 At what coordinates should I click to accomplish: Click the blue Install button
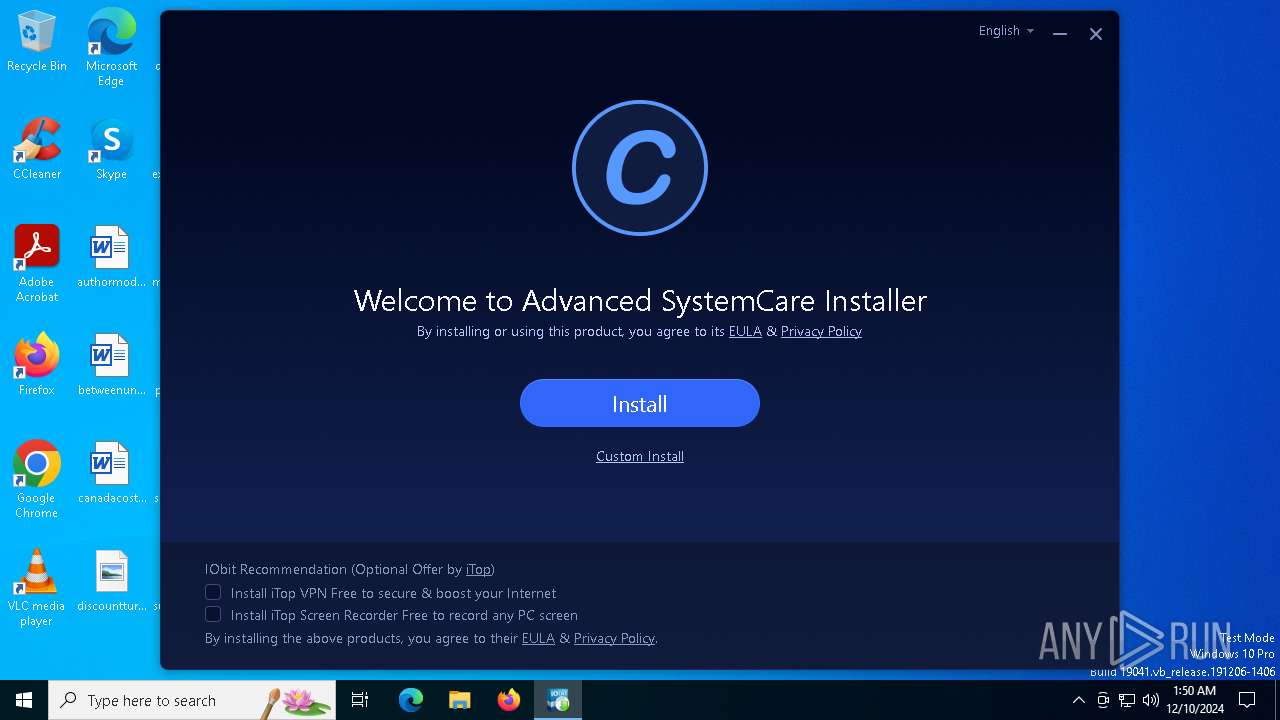point(640,403)
